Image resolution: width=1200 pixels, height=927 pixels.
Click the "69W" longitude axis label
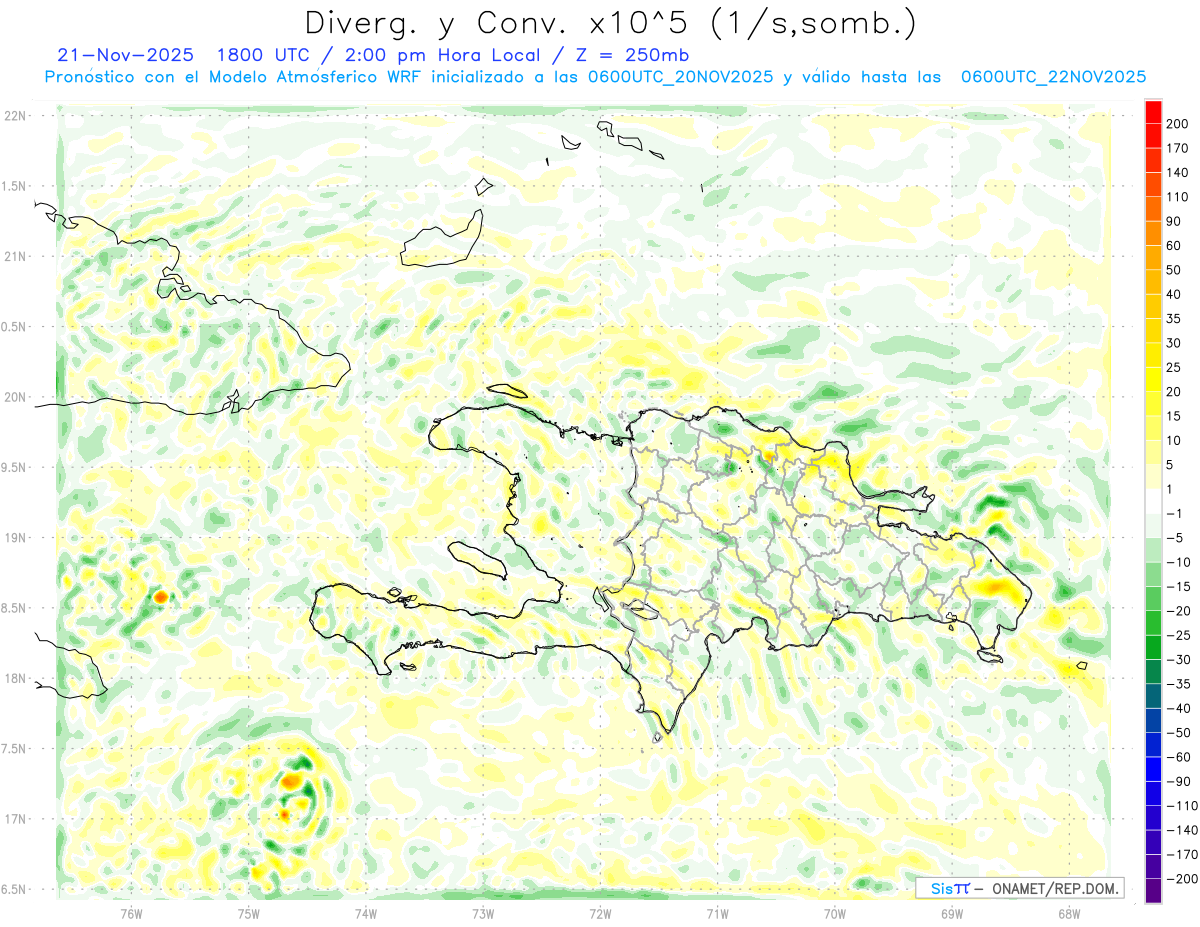point(951,913)
